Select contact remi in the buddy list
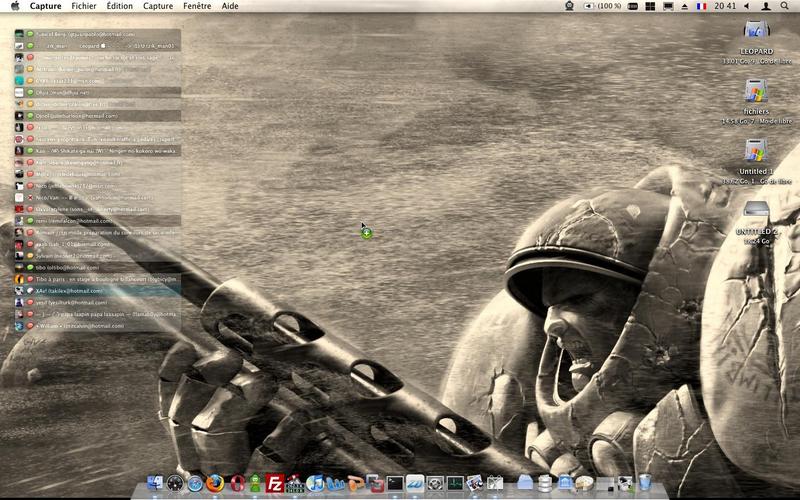This screenshot has height=500, width=800. point(75,221)
